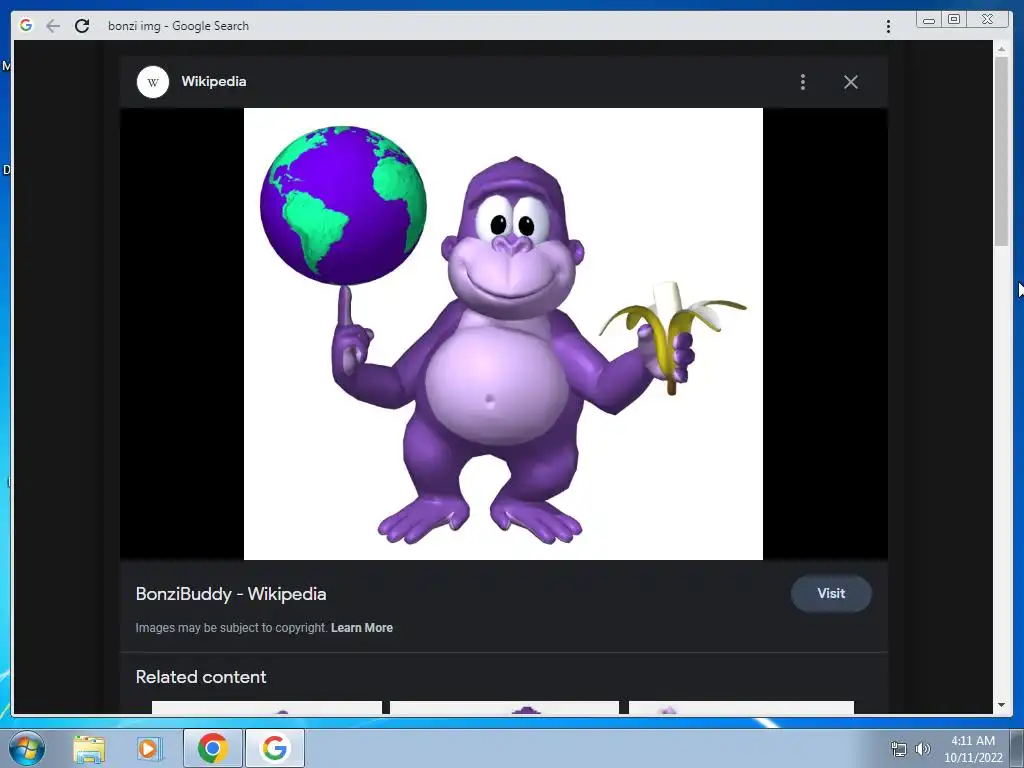
Task: Click the image copyright notice text
Action: click(x=231, y=628)
